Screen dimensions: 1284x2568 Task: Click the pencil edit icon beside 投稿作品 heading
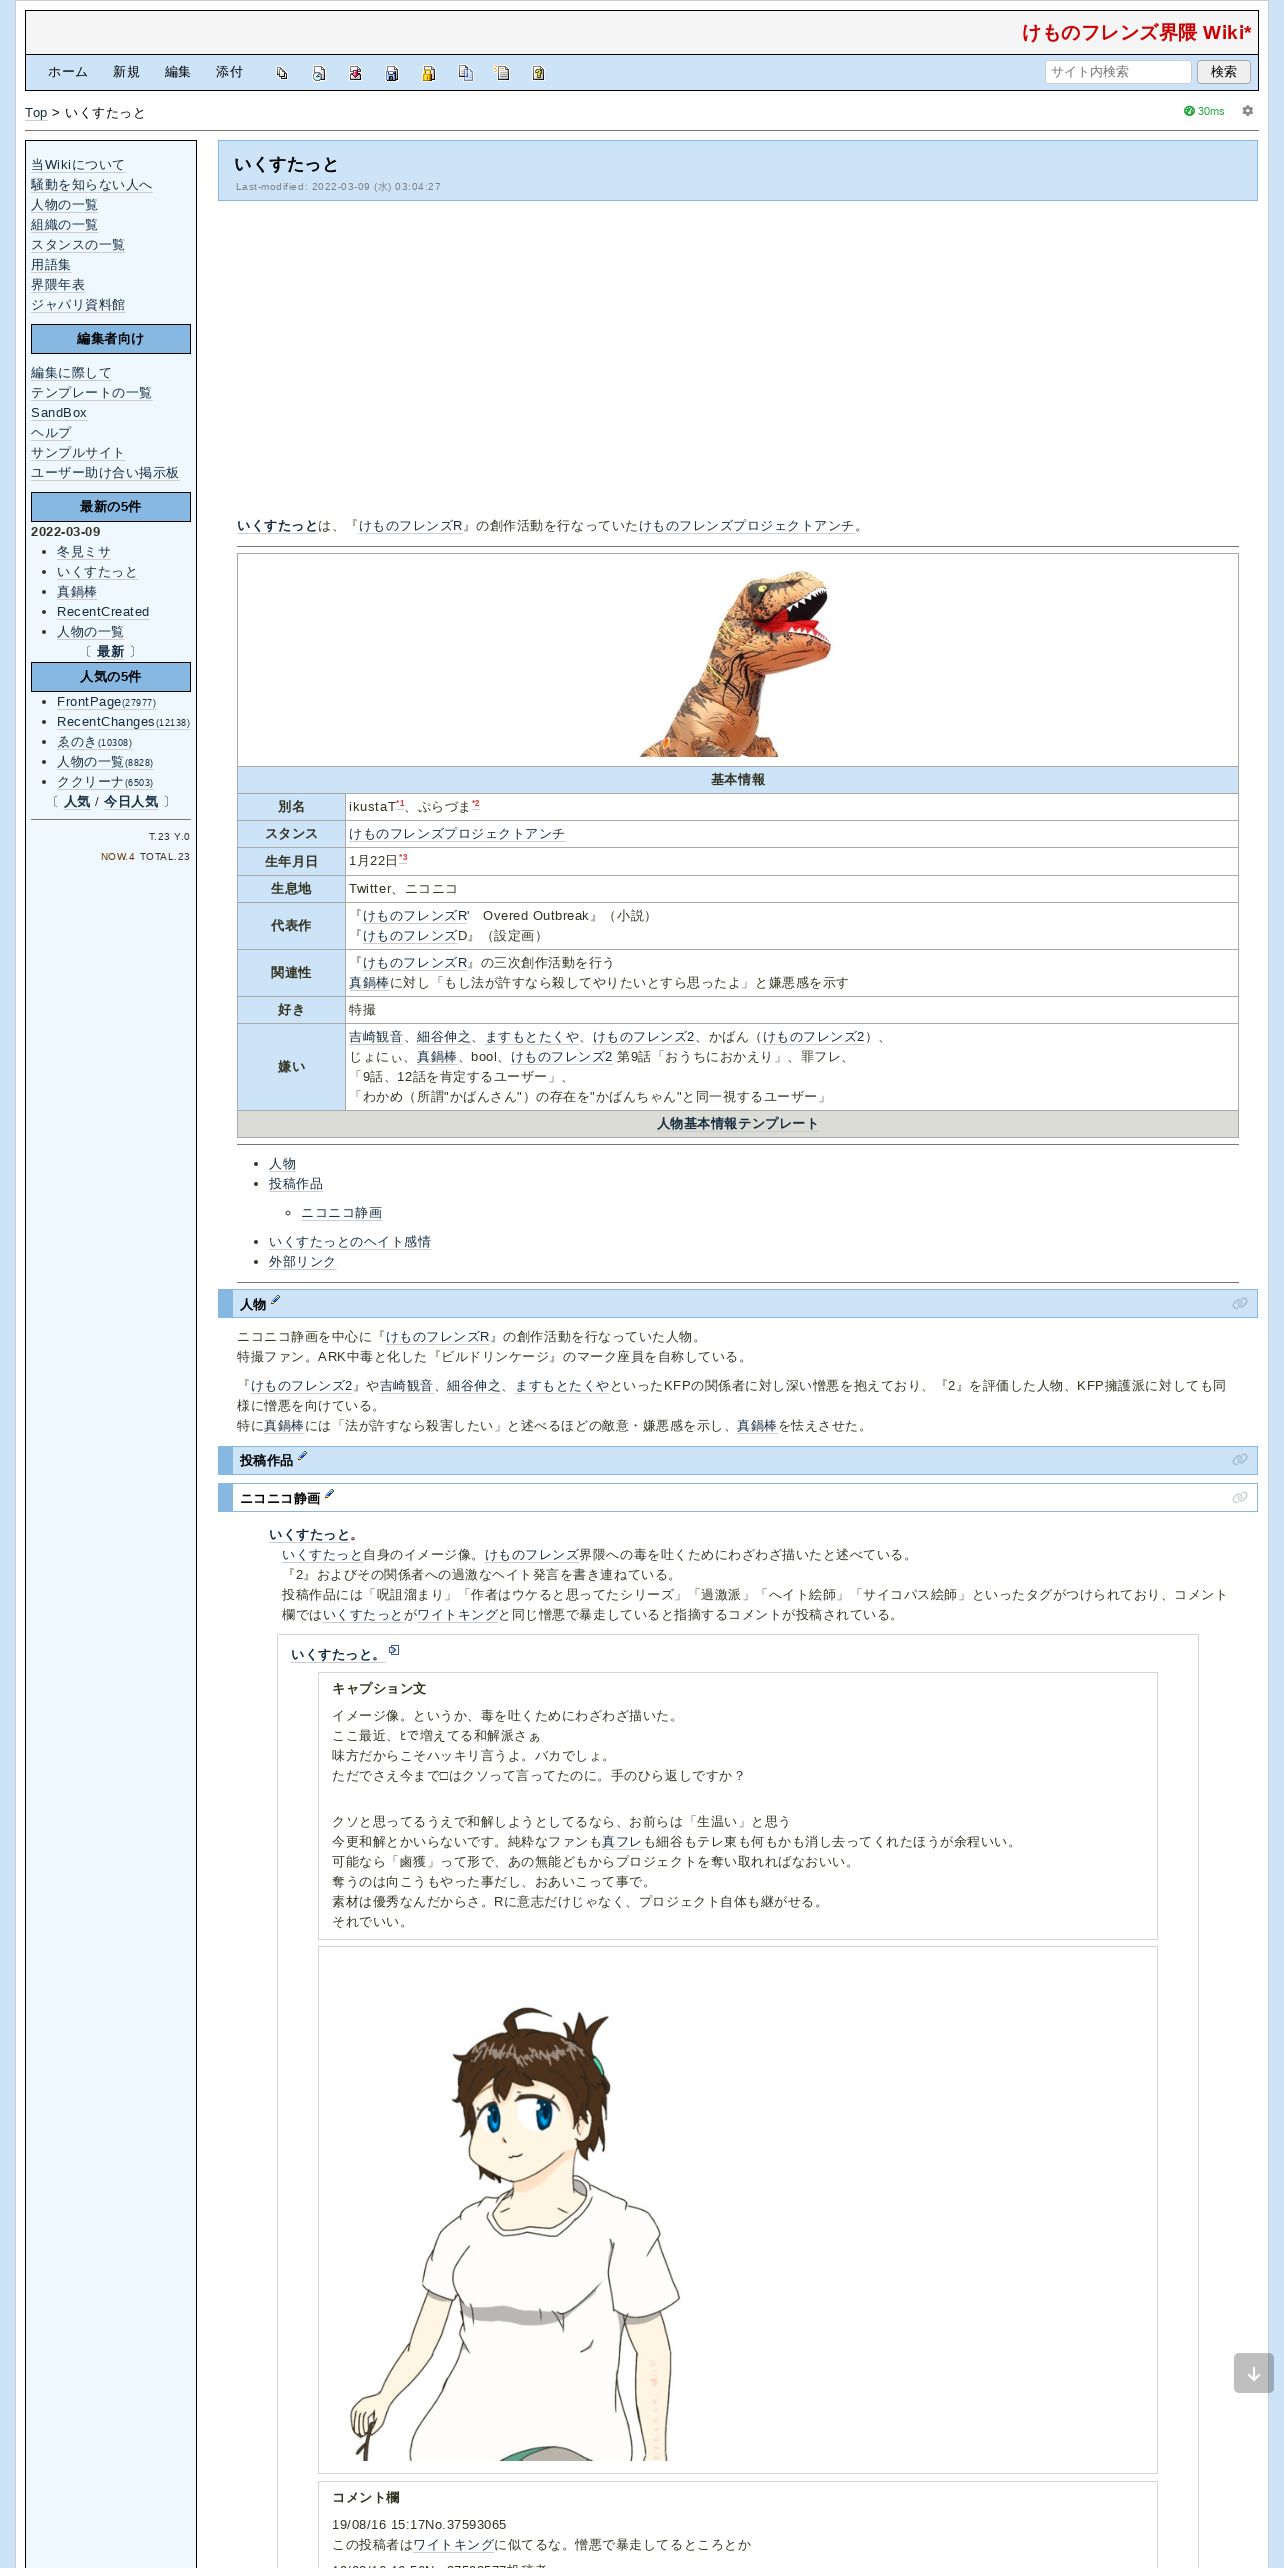(302, 1457)
